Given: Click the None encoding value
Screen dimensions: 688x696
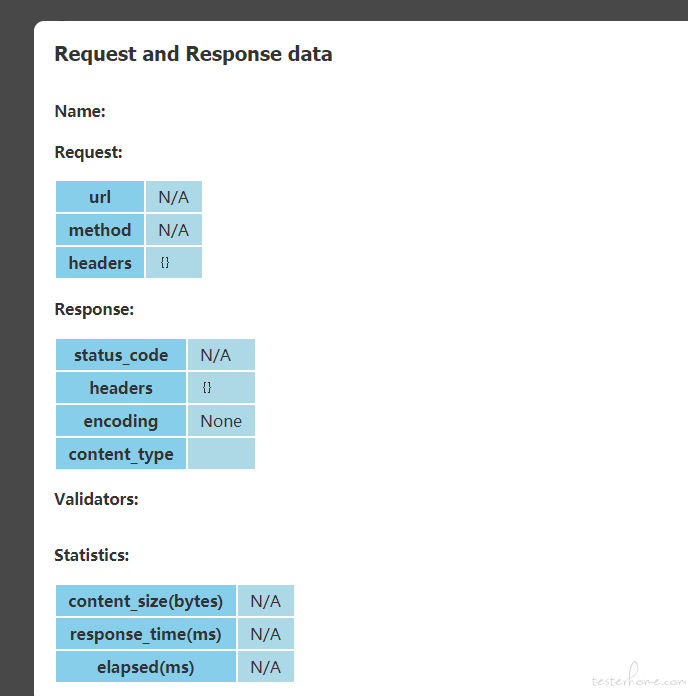Looking at the screenshot, I should pos(221,421).
